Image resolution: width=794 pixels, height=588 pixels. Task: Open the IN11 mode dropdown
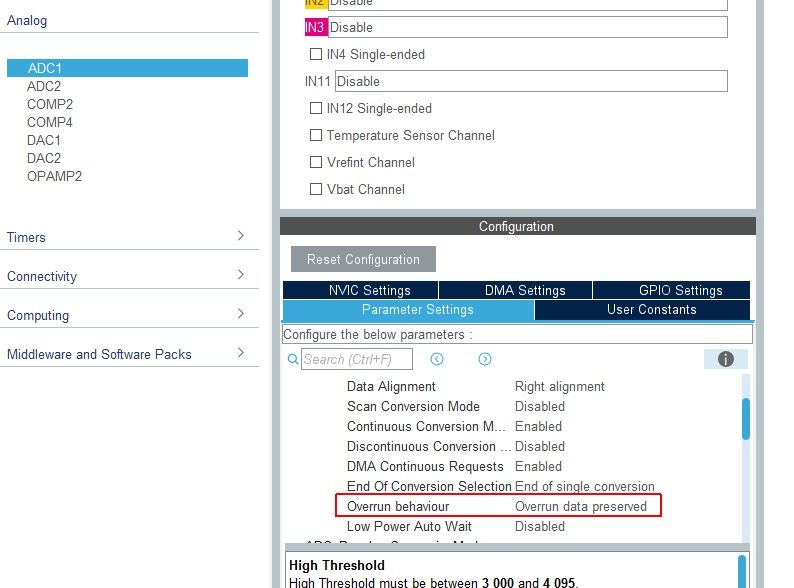pyautogui.click(x=531, y=81)
